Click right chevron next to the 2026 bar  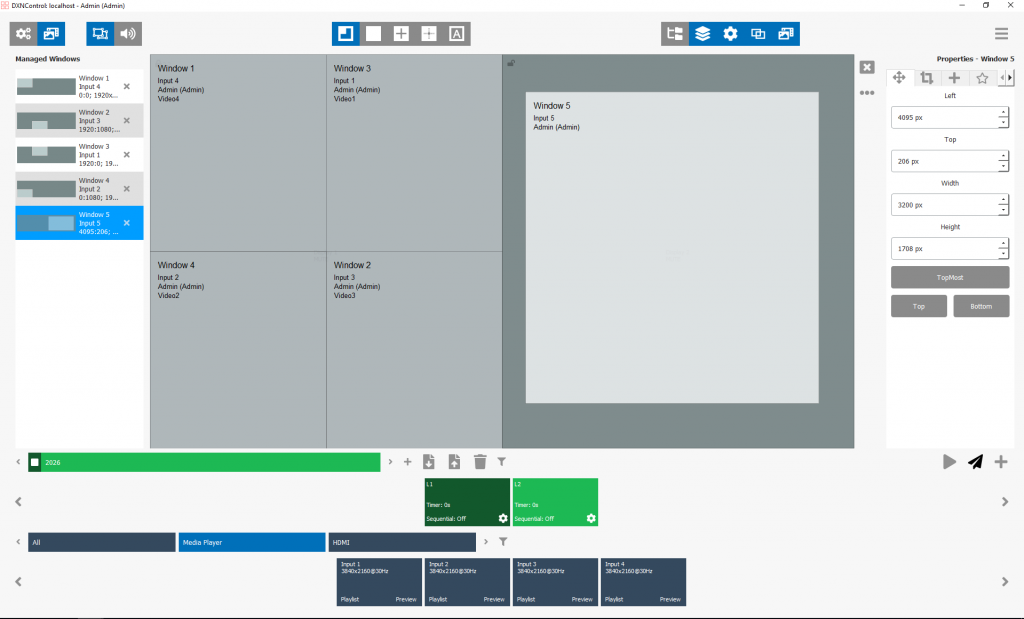coord(391,462)
